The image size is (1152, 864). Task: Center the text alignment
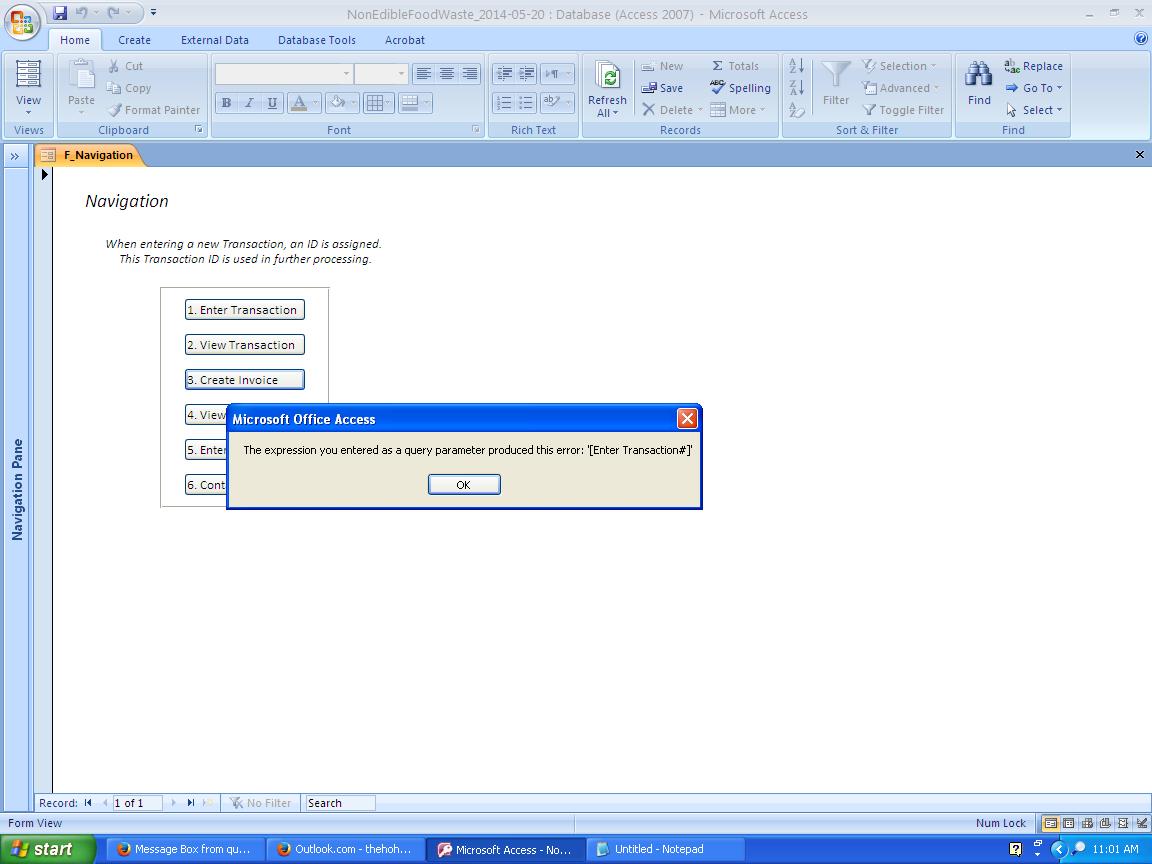447,73
